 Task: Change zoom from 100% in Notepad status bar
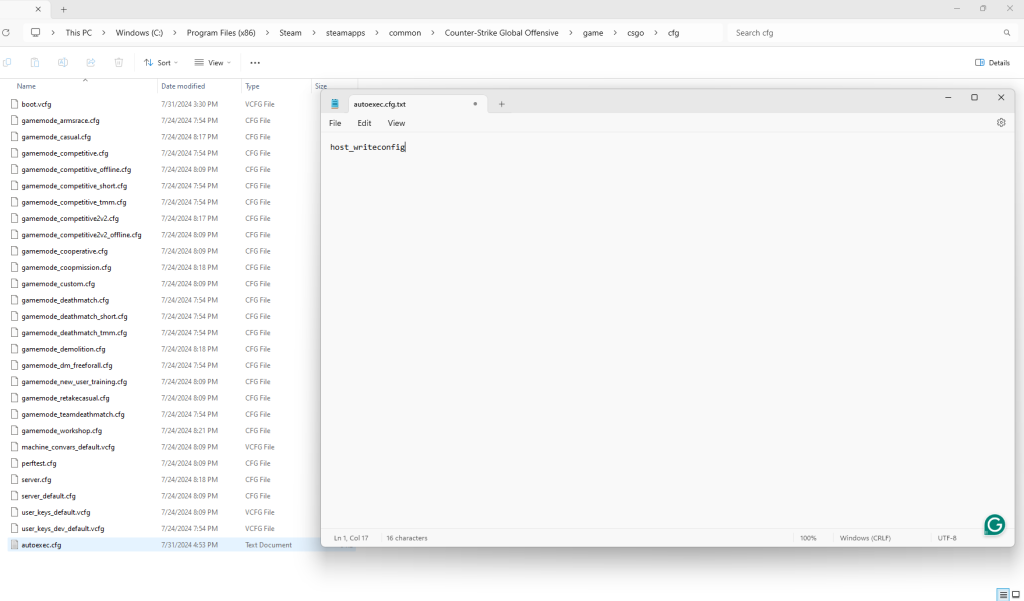tap(808, 537)
